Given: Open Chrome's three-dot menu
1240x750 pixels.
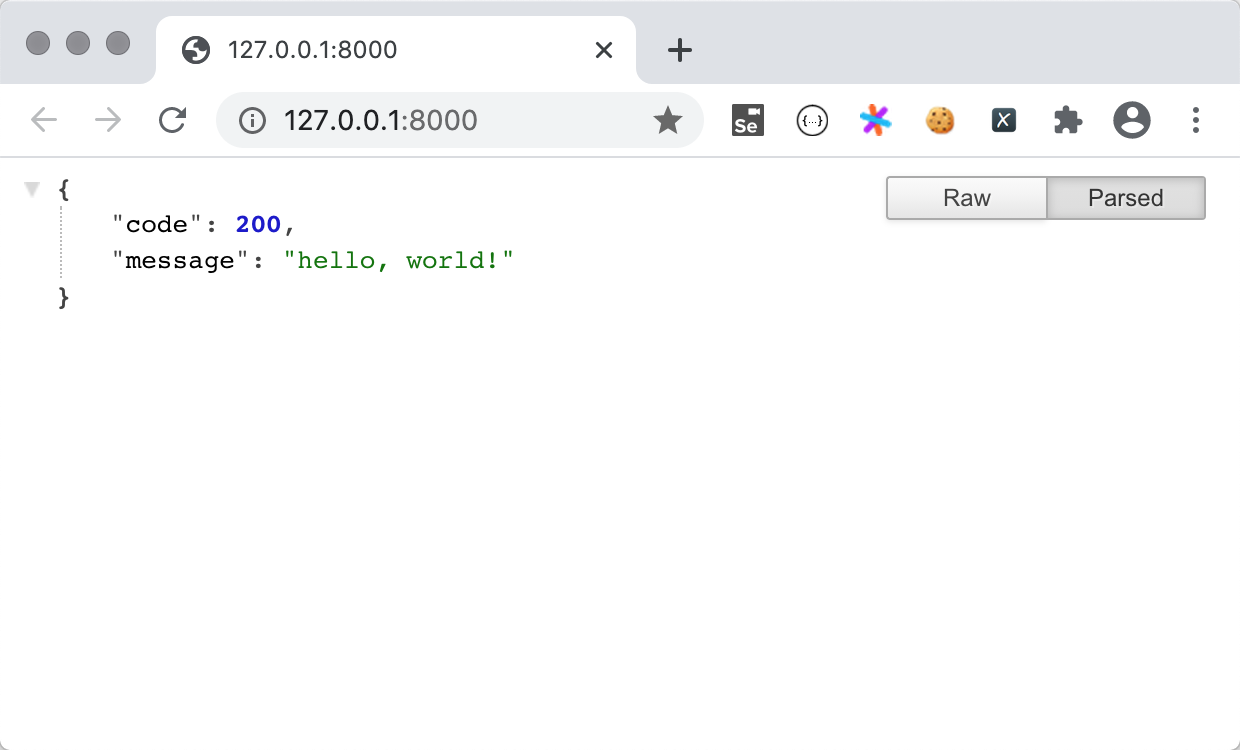Looking at the screenshot, I should pyautogui.click(x=1195, y=121).
